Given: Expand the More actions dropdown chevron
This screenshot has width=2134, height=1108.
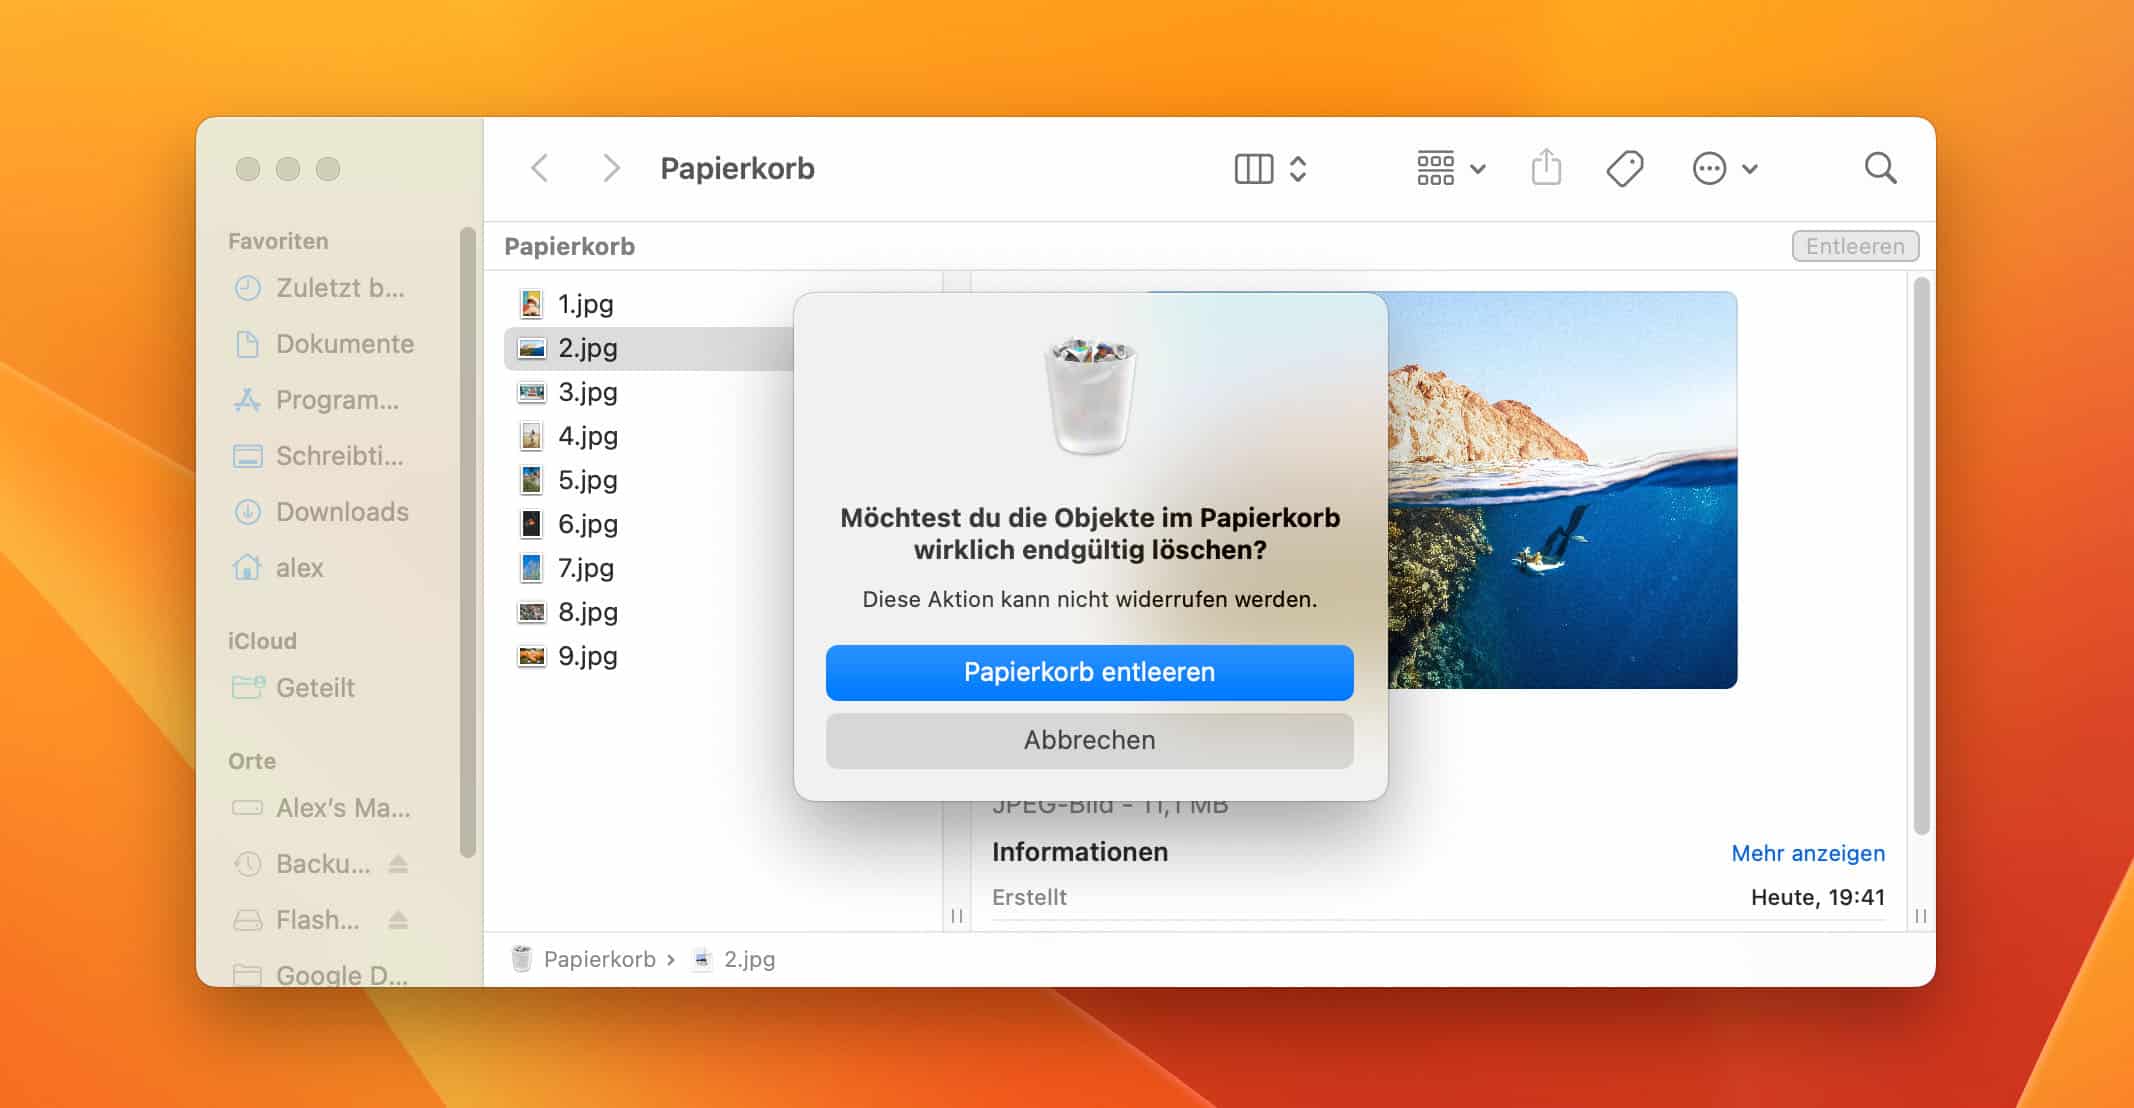Looking at the screenshot, I should (1750, 169).
